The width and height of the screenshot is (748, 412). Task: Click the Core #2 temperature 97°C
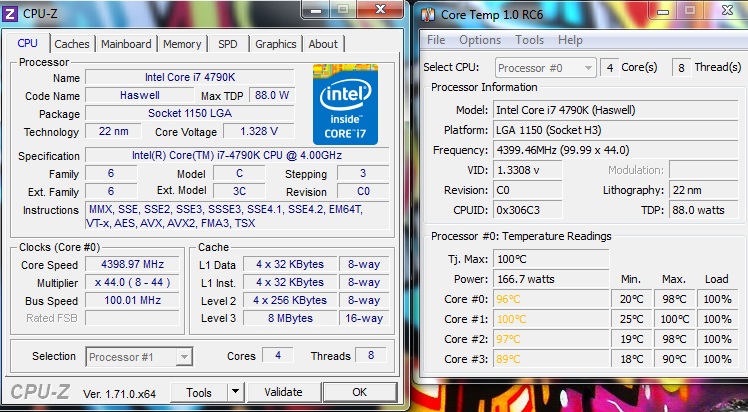coord(551,340)
